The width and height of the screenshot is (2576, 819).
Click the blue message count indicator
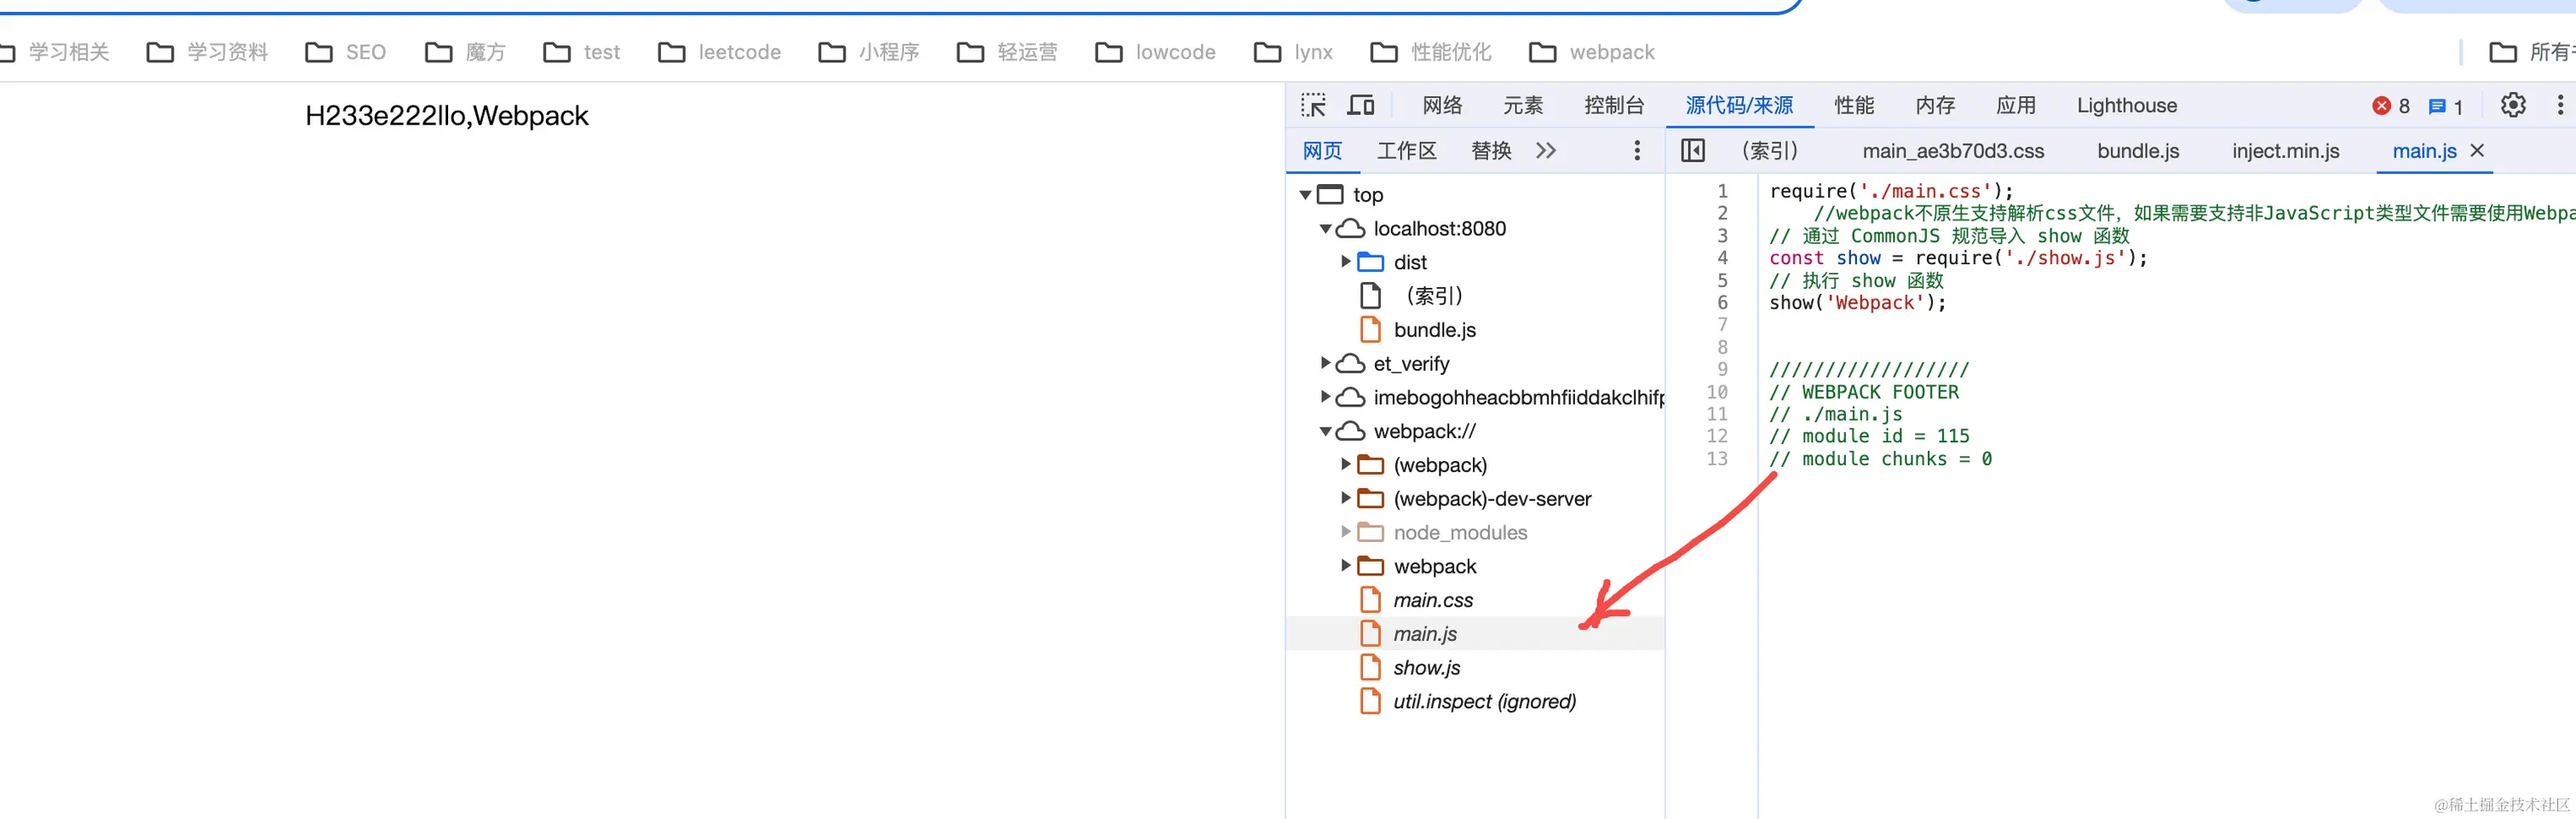[x=2446, y=106]
